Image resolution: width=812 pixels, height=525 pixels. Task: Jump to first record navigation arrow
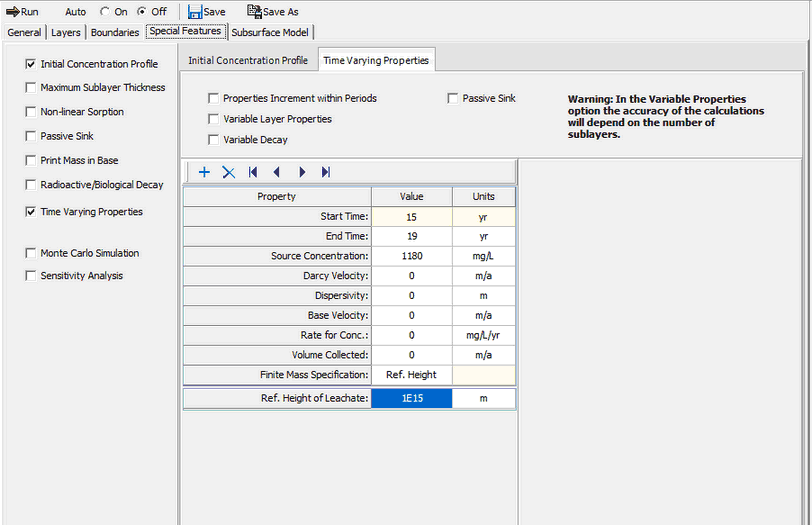tap(253, 172)
